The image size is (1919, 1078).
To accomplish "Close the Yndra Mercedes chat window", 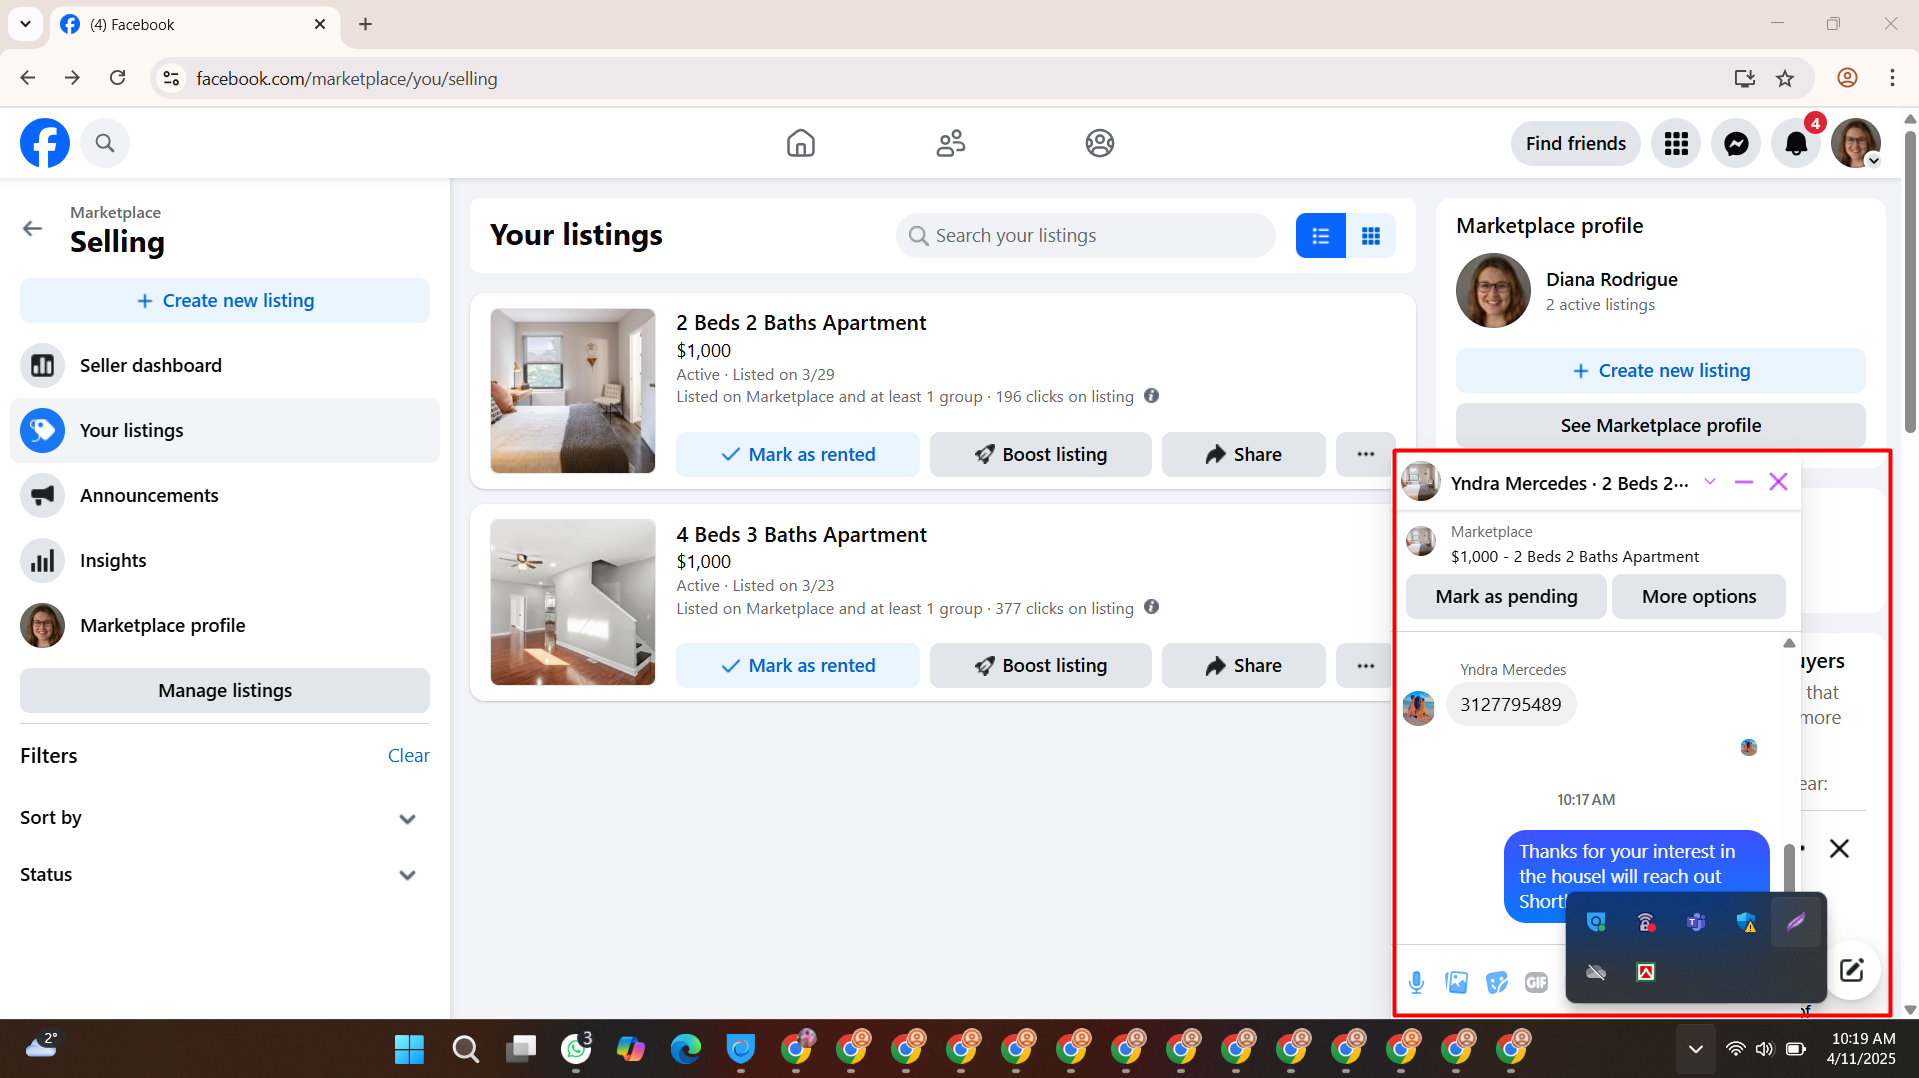I will coord(1778,482).
